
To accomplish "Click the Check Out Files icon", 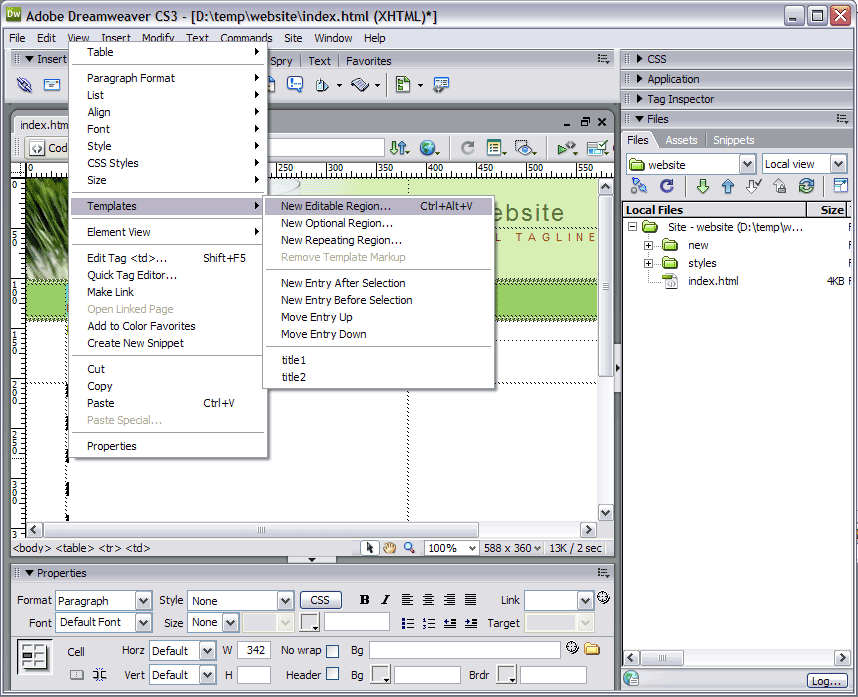I will (x=753, y=186).
